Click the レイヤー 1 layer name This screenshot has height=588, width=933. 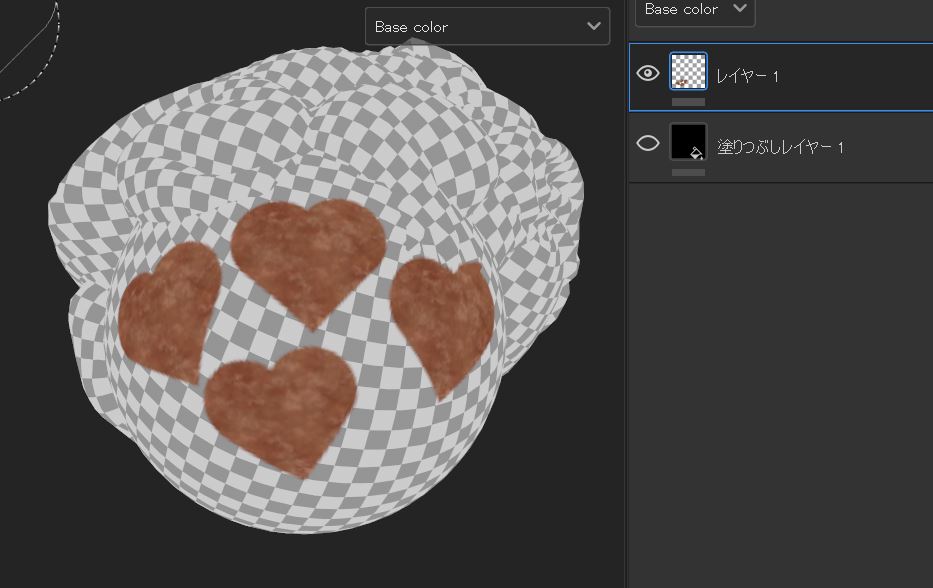(x=747, y=76)
